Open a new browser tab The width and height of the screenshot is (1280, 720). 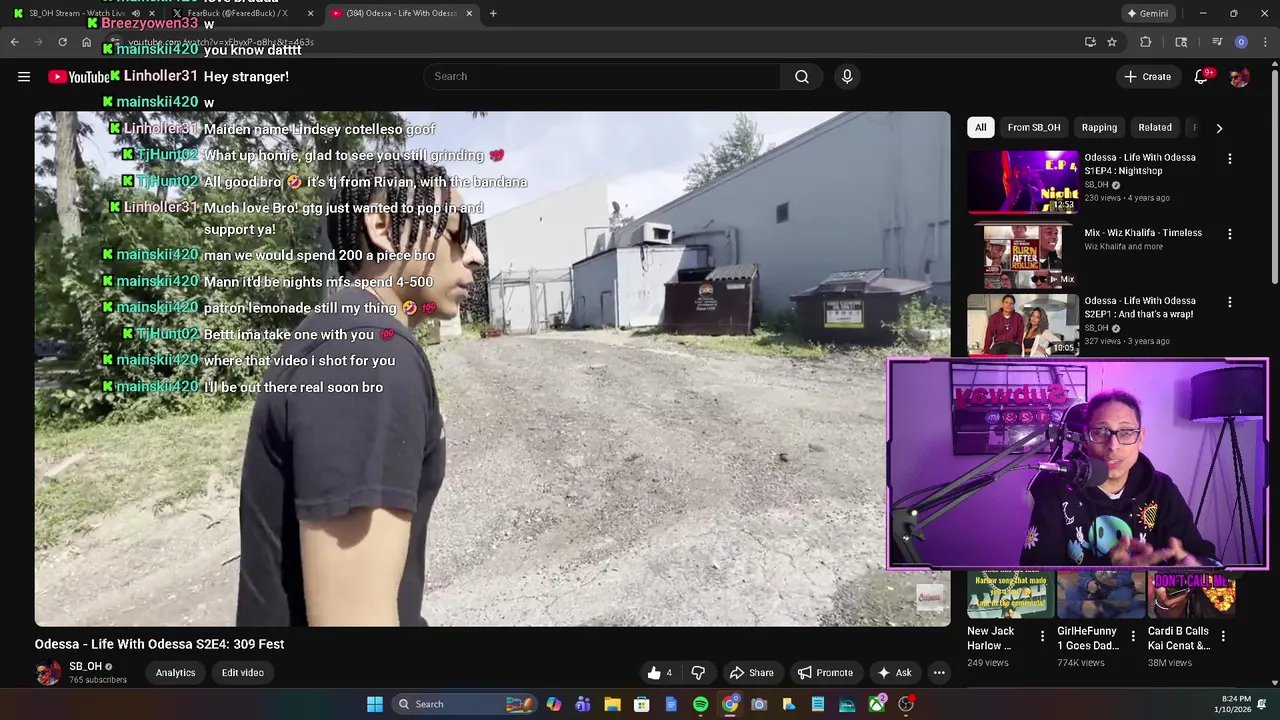tap(493, 13)
